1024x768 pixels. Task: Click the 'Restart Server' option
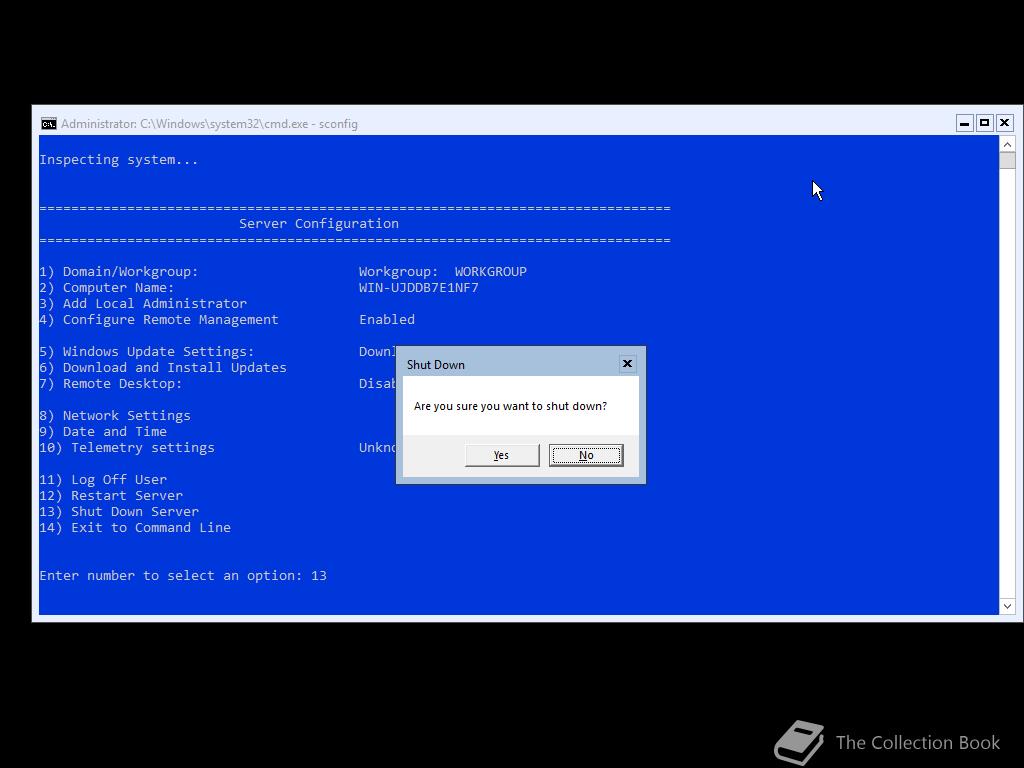pos(111,496)
